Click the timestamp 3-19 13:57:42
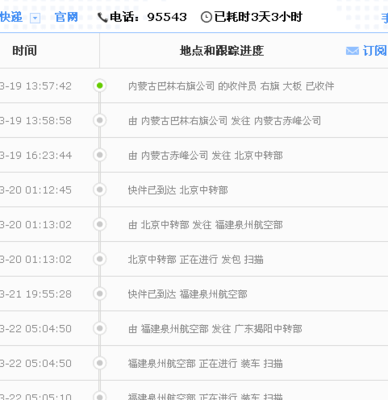388x400 pixels. pos(36,86)
